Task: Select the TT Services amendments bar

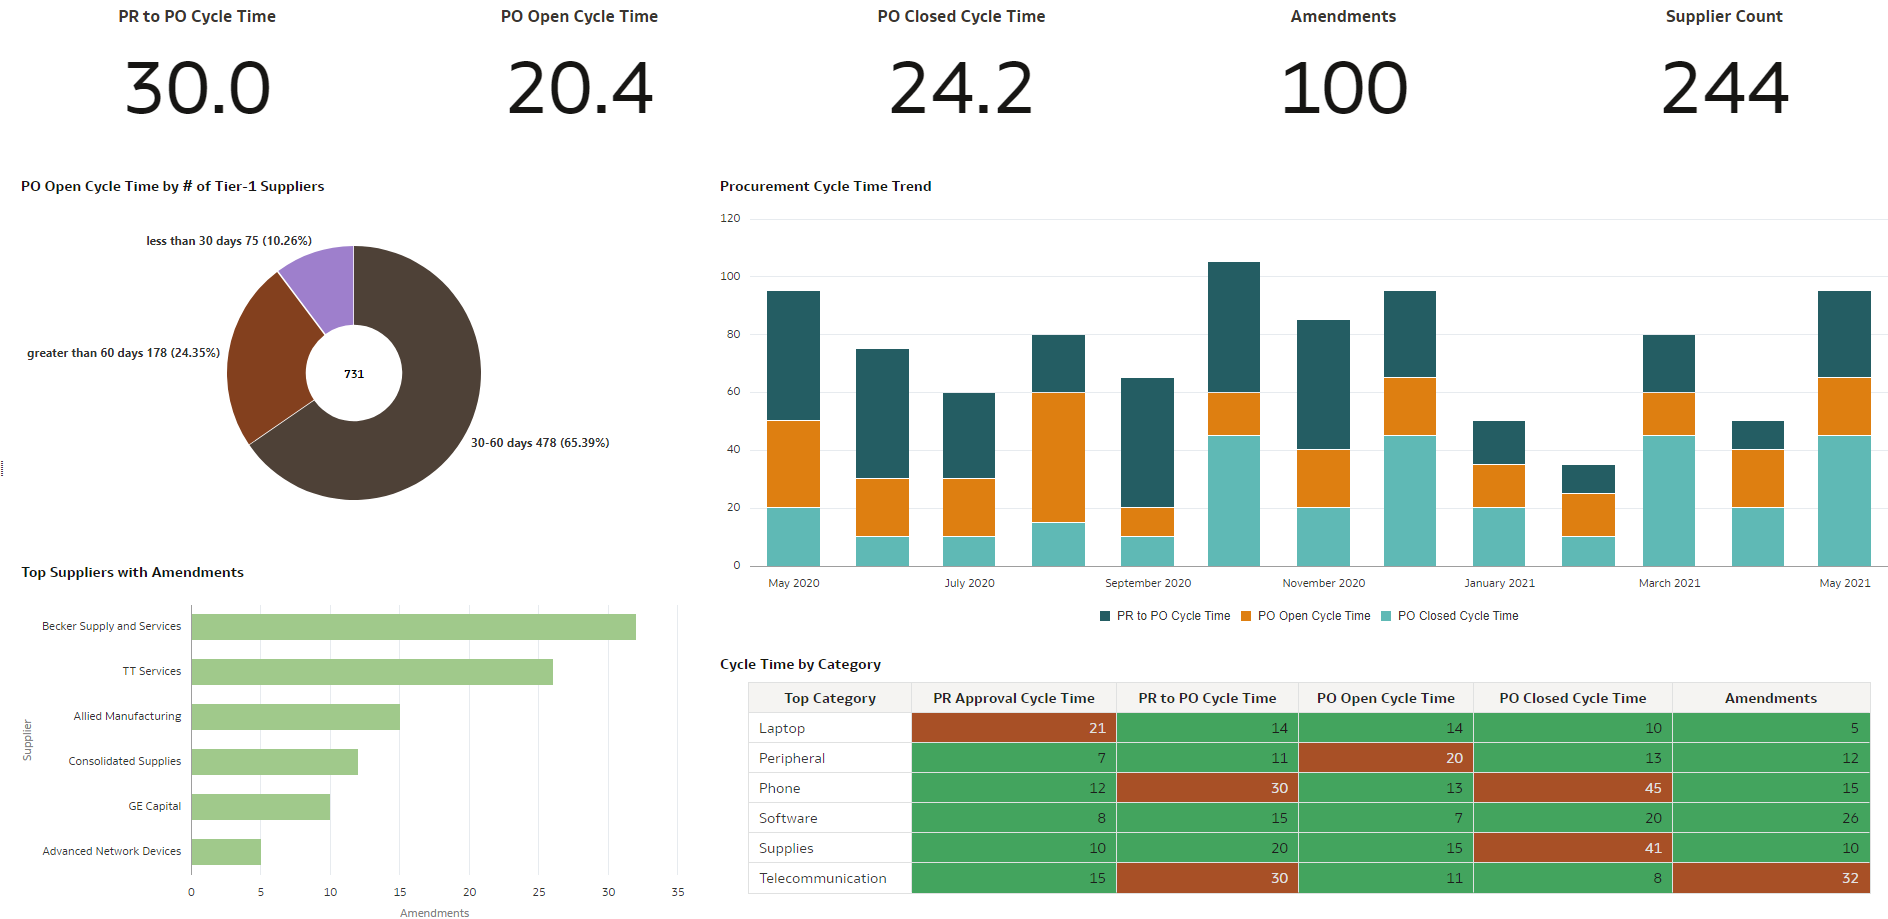Action: 372,672
